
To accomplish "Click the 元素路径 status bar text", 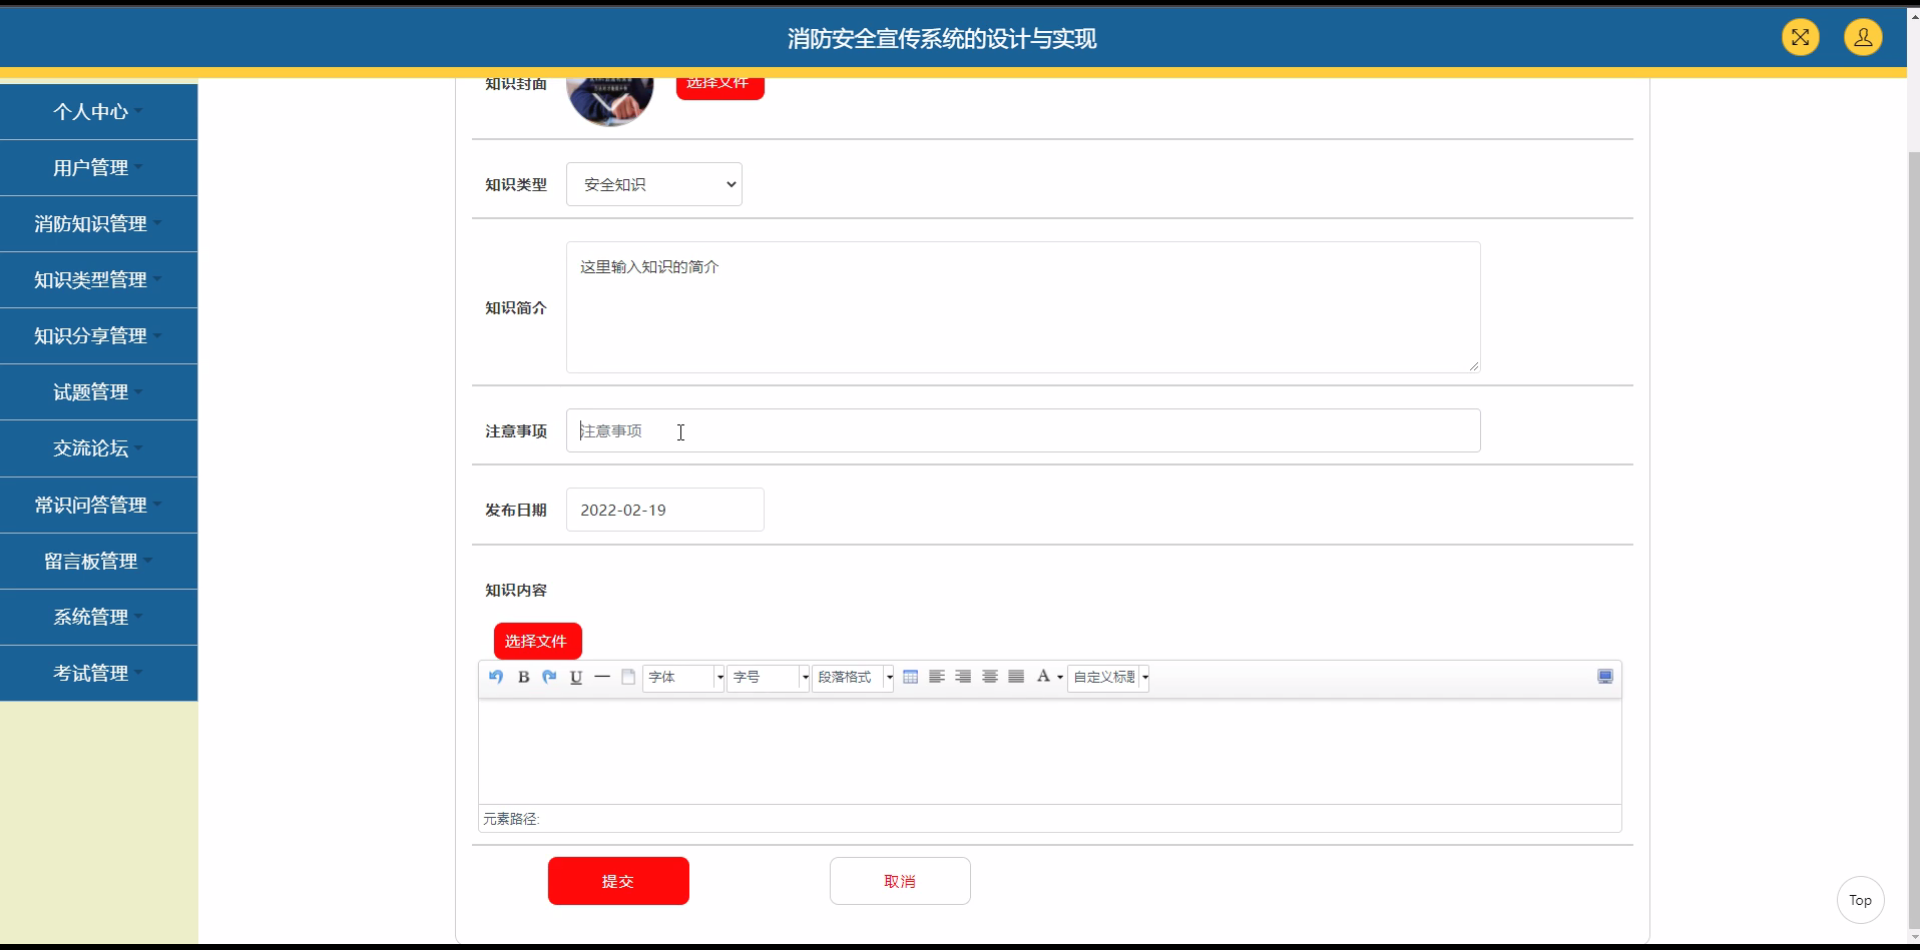I will coord(511,819).
